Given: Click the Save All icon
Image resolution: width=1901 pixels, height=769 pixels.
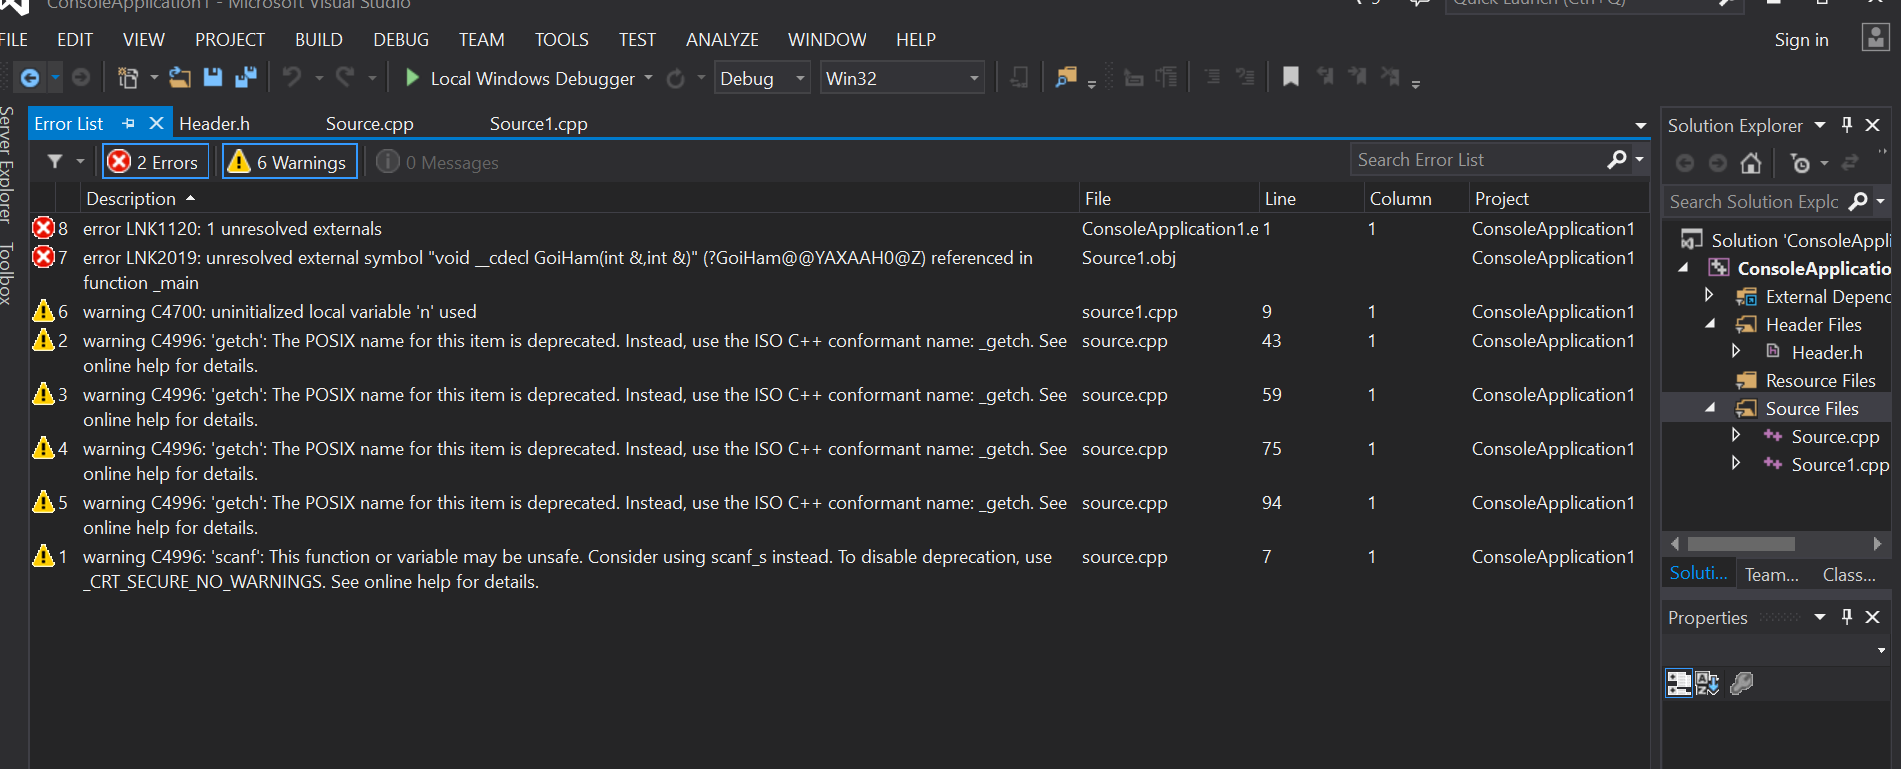Looking at the screenshot, I should coord(246,77).
